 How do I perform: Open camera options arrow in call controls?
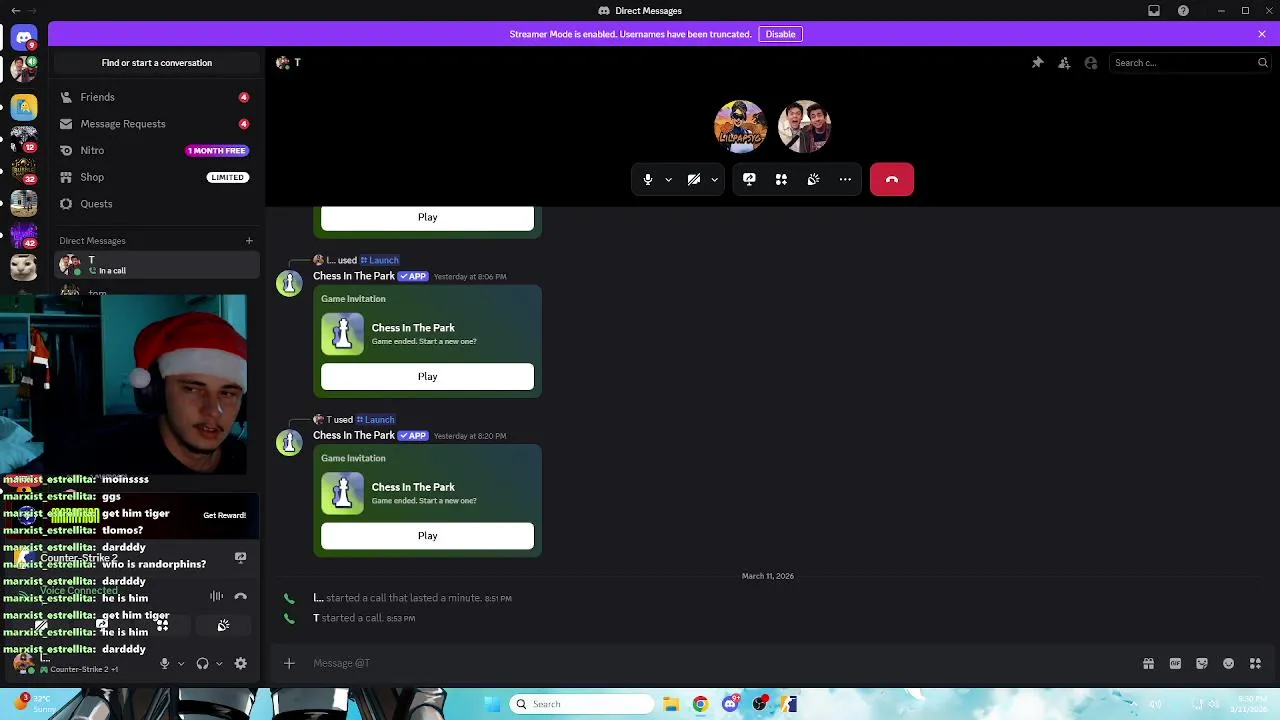(x=714, y=180)
